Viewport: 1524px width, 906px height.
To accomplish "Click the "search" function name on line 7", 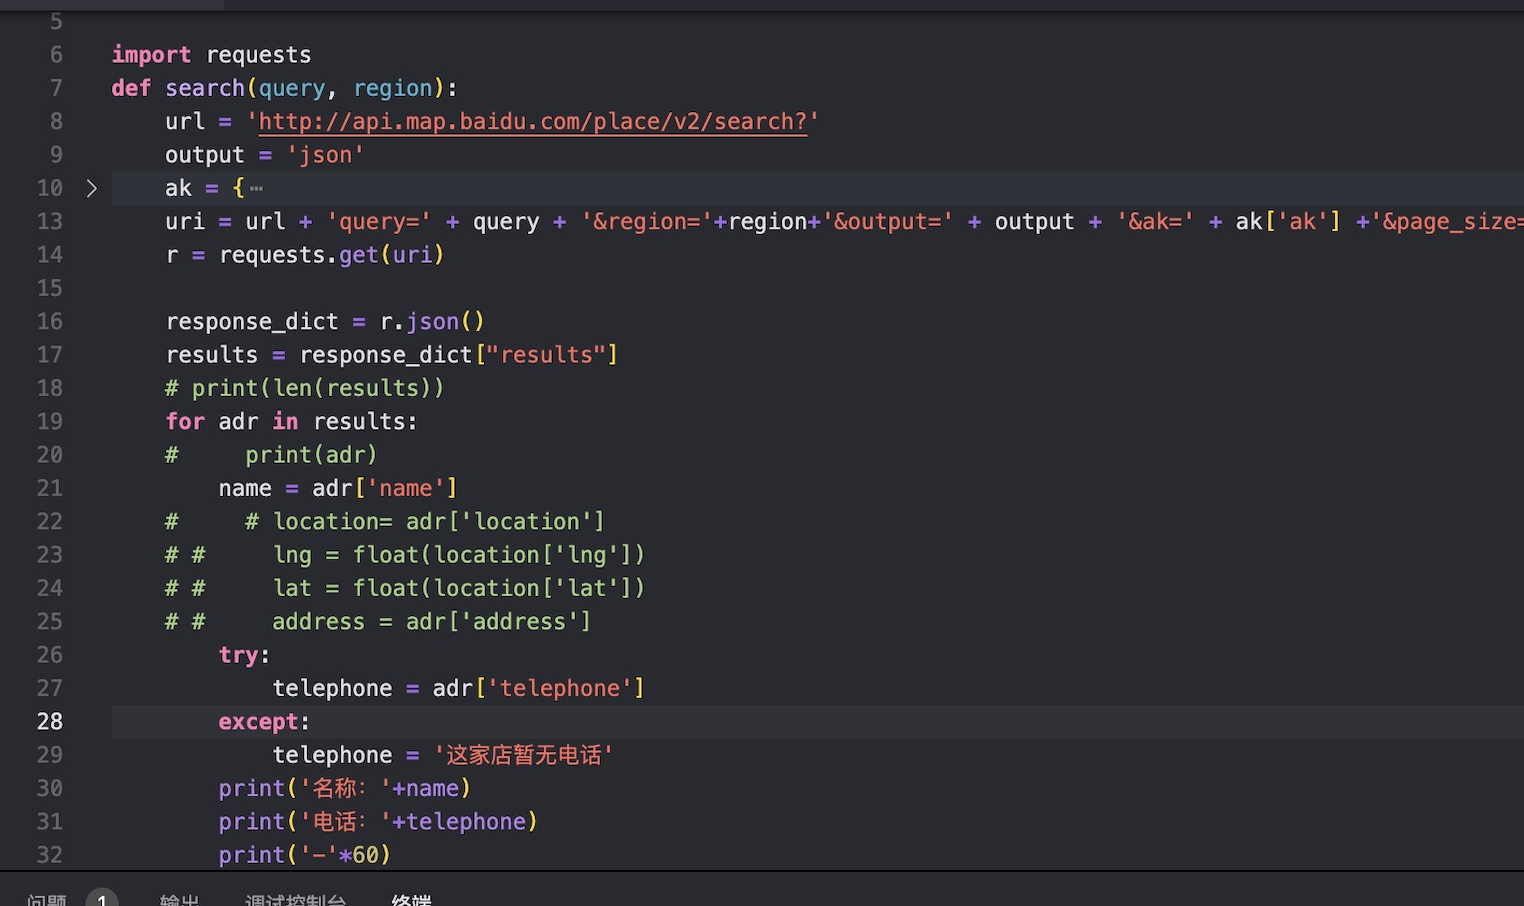I will pyautogui.click(x=205, y=88).
